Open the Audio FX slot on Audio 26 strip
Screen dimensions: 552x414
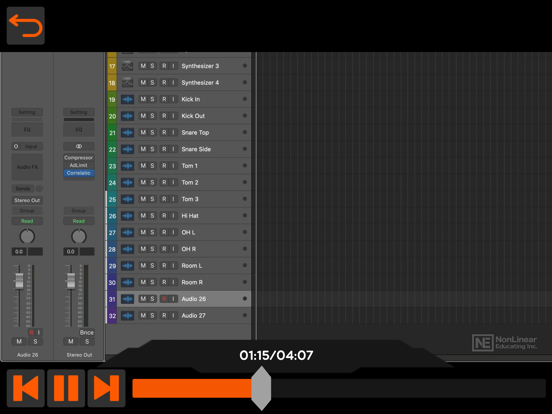[27, 167]
